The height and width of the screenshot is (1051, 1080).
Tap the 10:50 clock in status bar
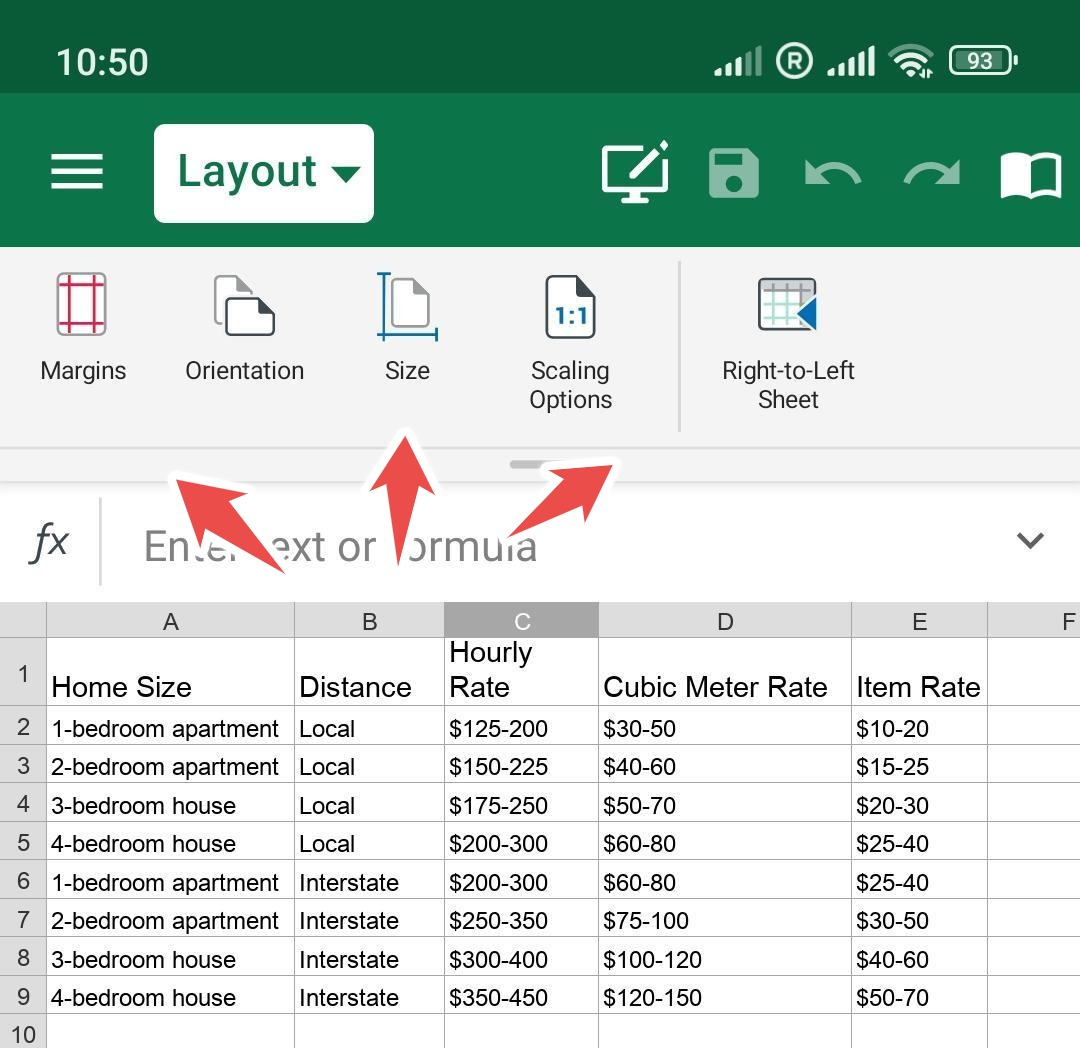(102, 62)
